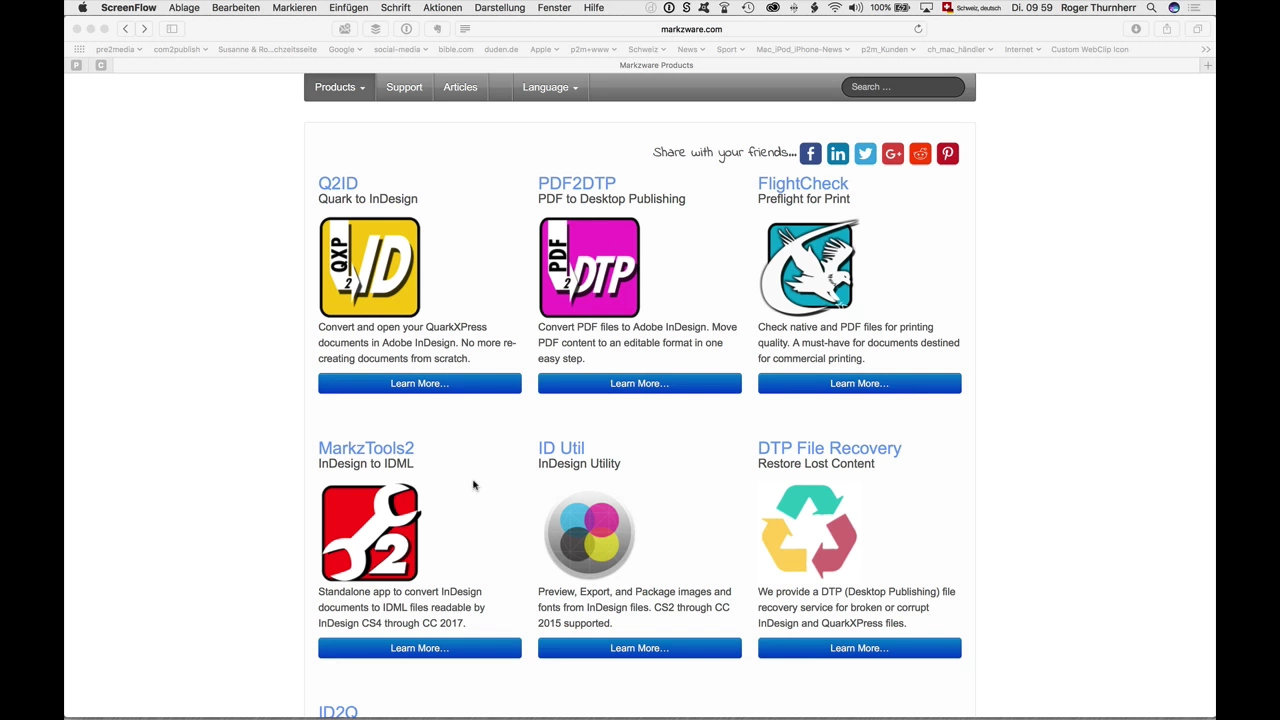This screenshot has width=1280, height=720.
Task: Open the FlightCheck title link
Action: point(803,183)
